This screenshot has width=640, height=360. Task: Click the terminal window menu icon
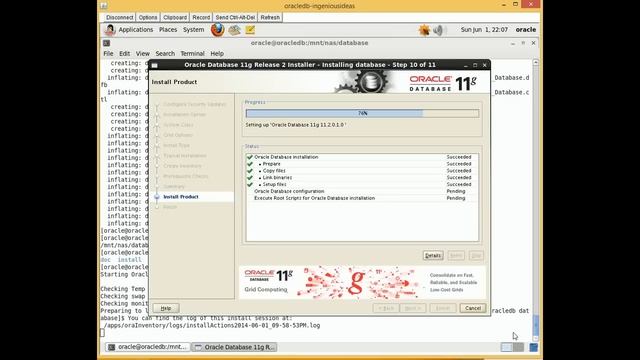click(x=107, y=43)
